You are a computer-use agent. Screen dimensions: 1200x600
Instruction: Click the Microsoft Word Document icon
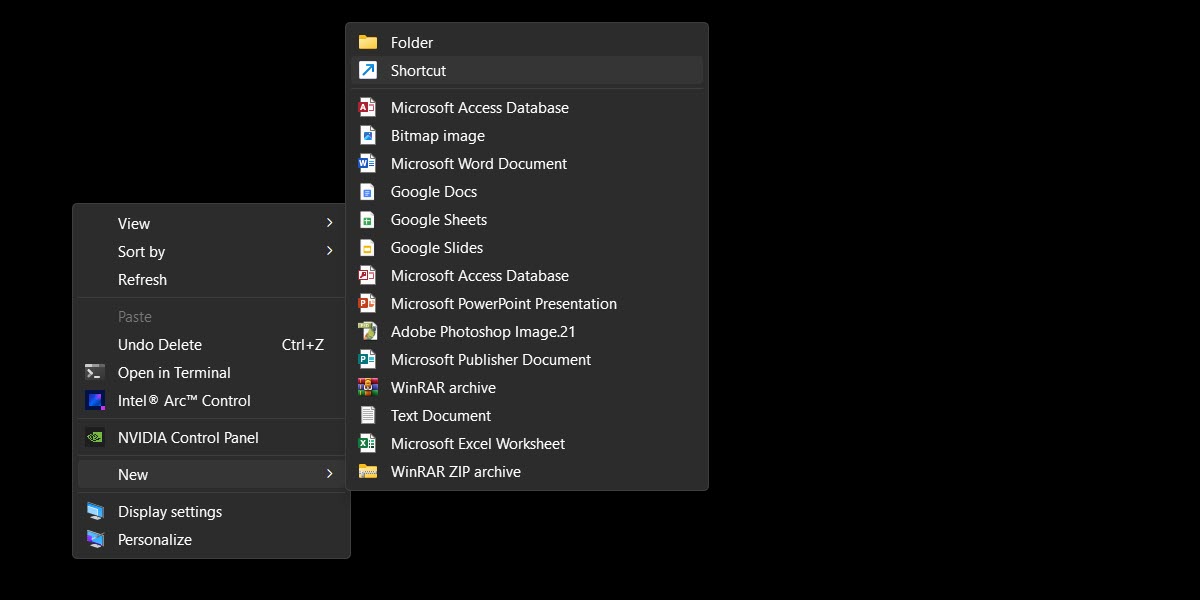click(367, 163)
